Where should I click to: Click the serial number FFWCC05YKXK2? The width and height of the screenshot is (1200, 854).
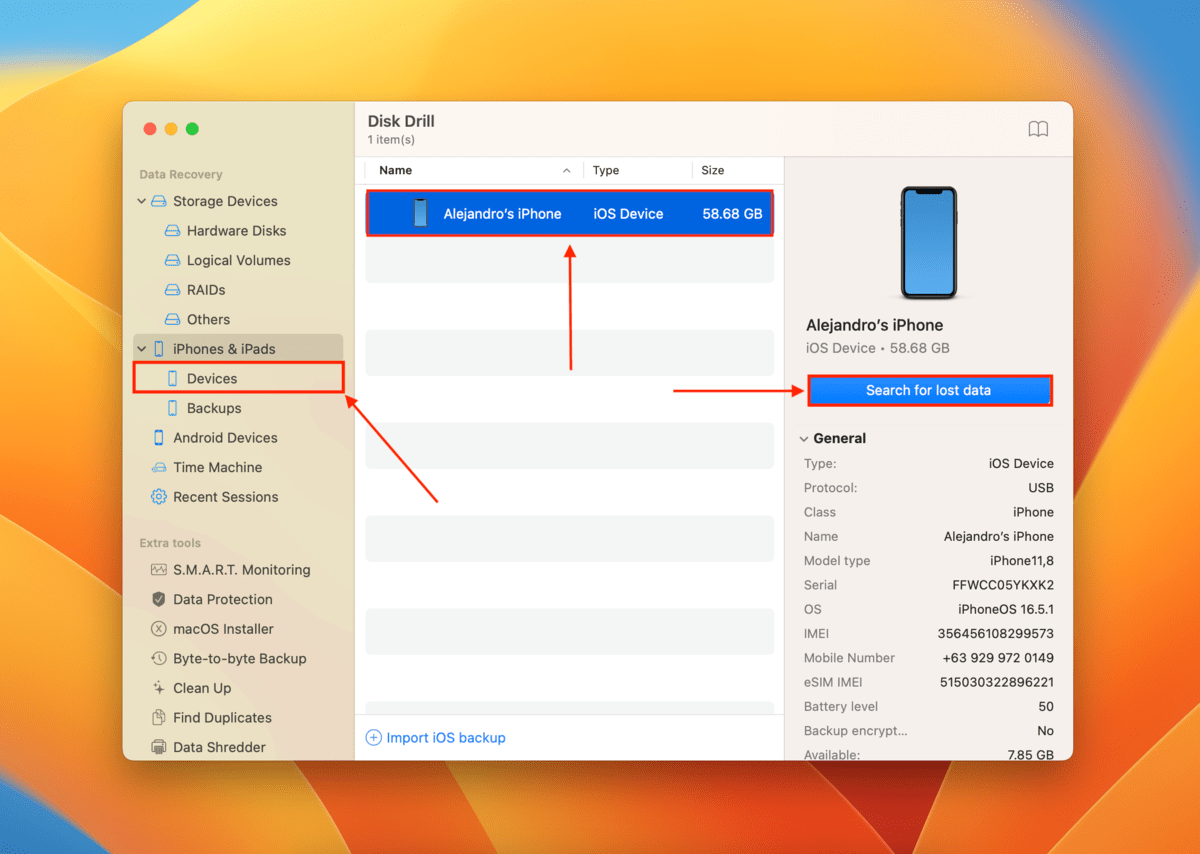pos(1003,585)
